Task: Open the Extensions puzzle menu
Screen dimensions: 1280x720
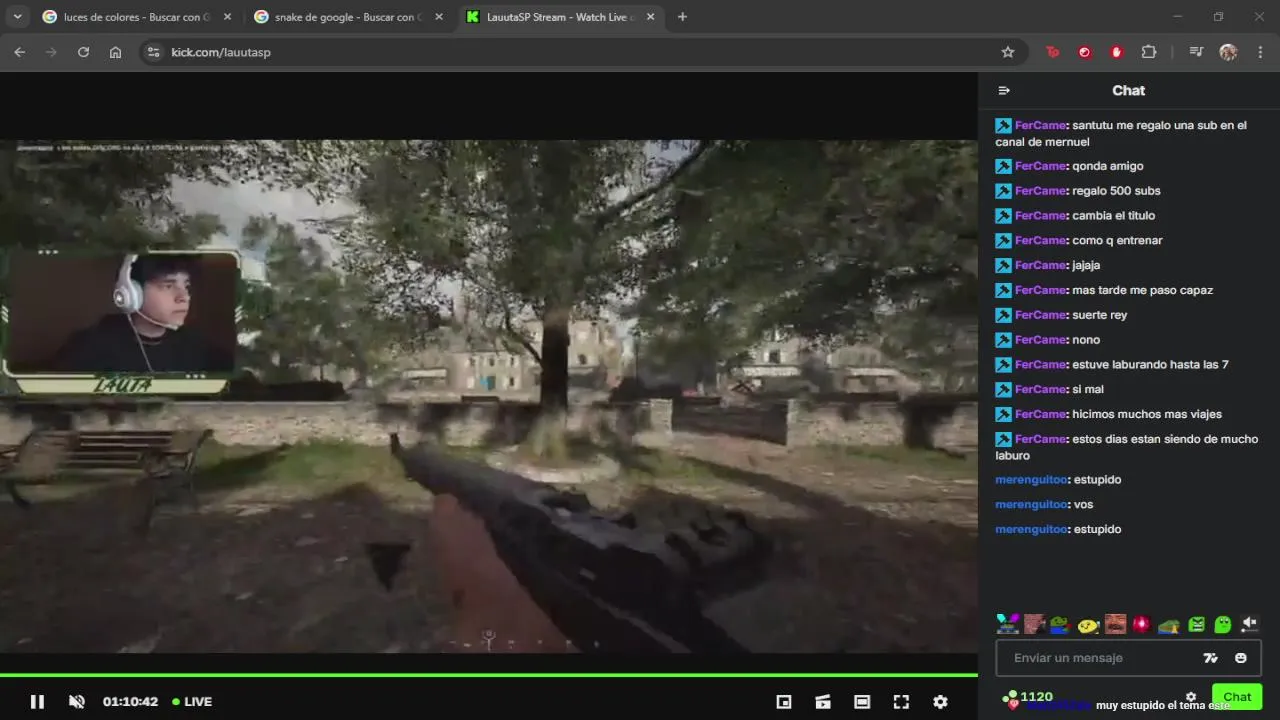Action: 1149,52
